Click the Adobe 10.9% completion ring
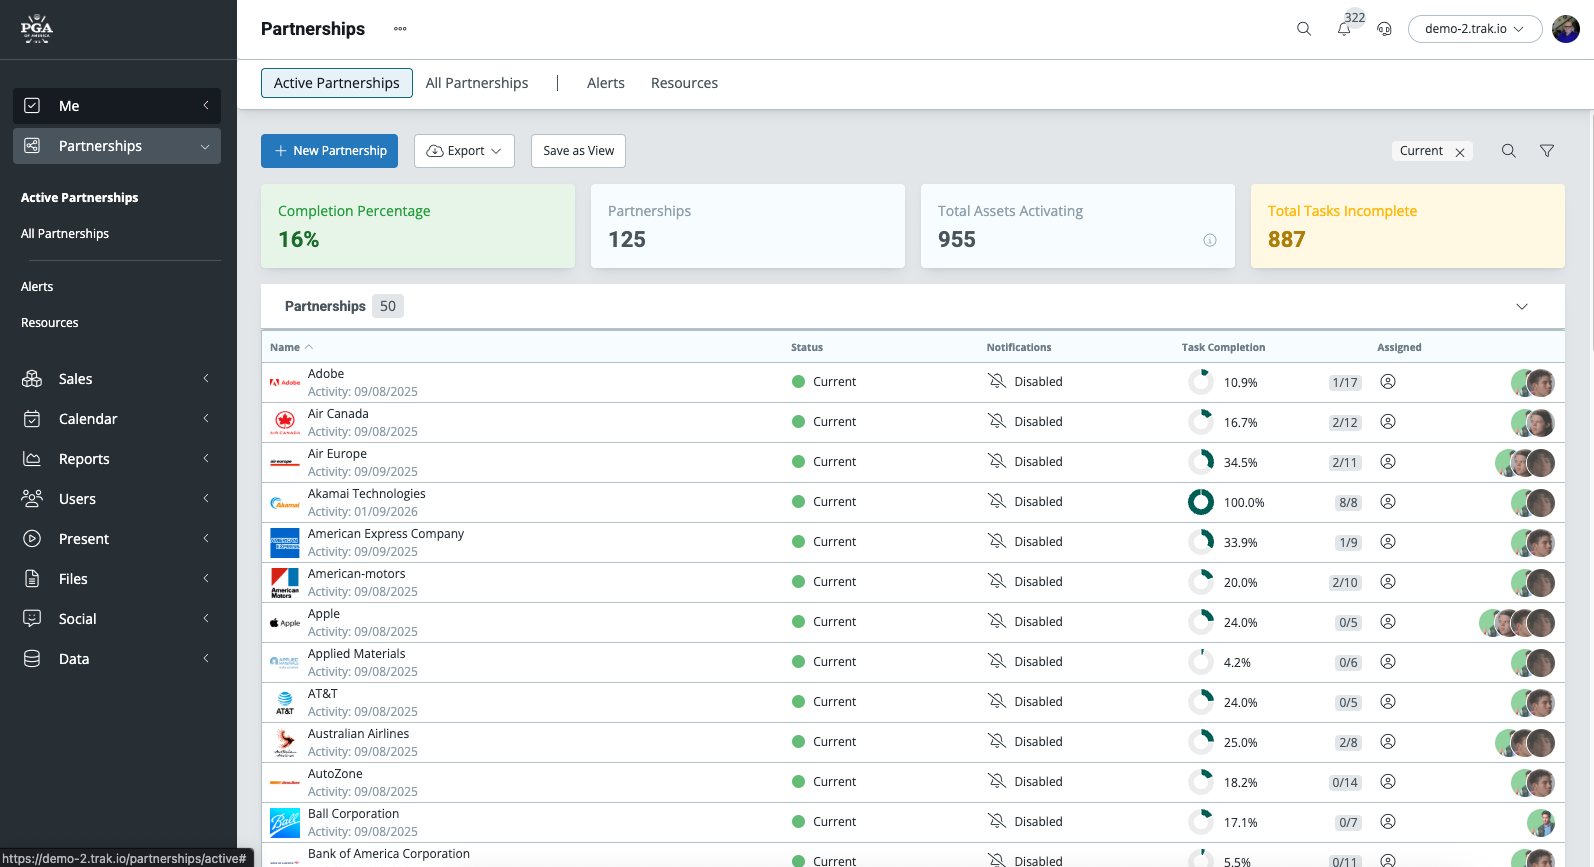Screen dimensions: 1594x867 [1201, 382]
